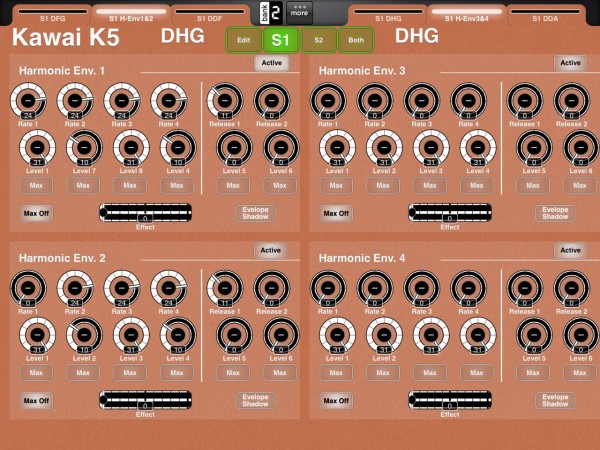Click the Rate 1 knob in Harmonic Env. 4
This screenshot has height=450, width=600.
tap(328, 289)
